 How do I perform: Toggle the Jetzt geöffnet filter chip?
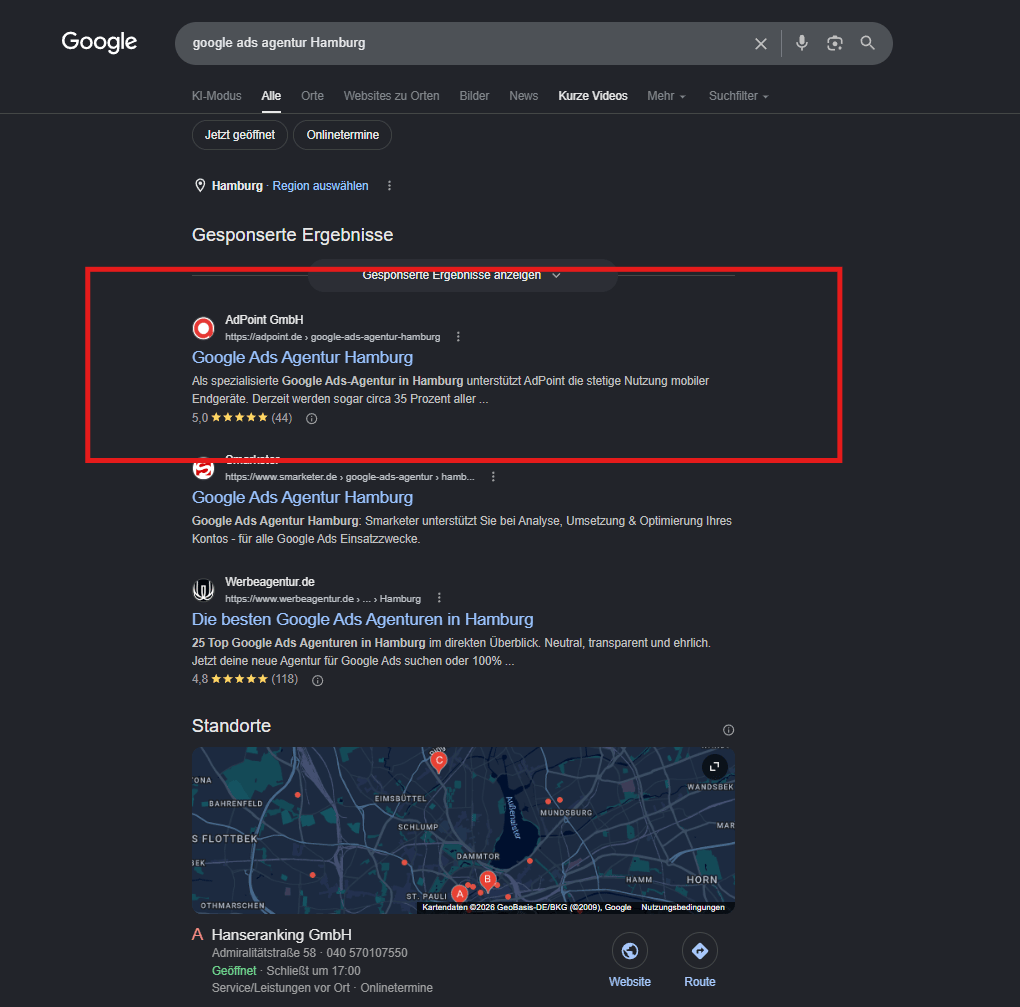[x=239, y=135]
